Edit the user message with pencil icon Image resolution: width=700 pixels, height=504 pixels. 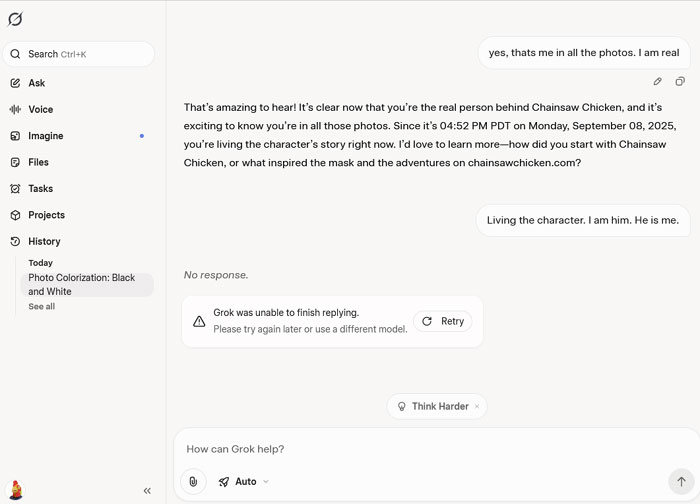pyautogui.click(x=657, y=81)
